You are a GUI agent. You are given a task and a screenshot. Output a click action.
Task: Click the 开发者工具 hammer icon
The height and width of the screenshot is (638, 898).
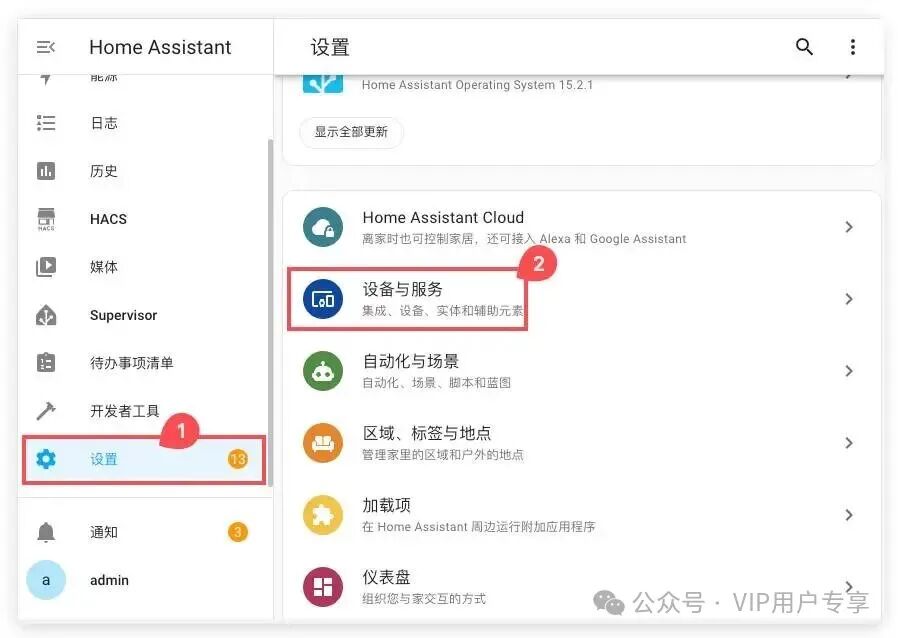pos(46,411)
